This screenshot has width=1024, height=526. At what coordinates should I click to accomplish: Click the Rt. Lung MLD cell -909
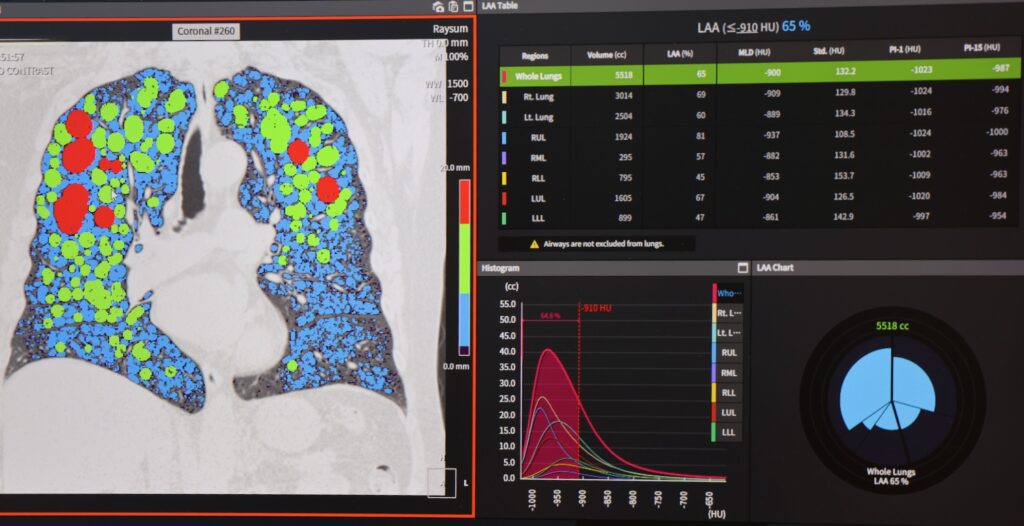pos(771,94)
